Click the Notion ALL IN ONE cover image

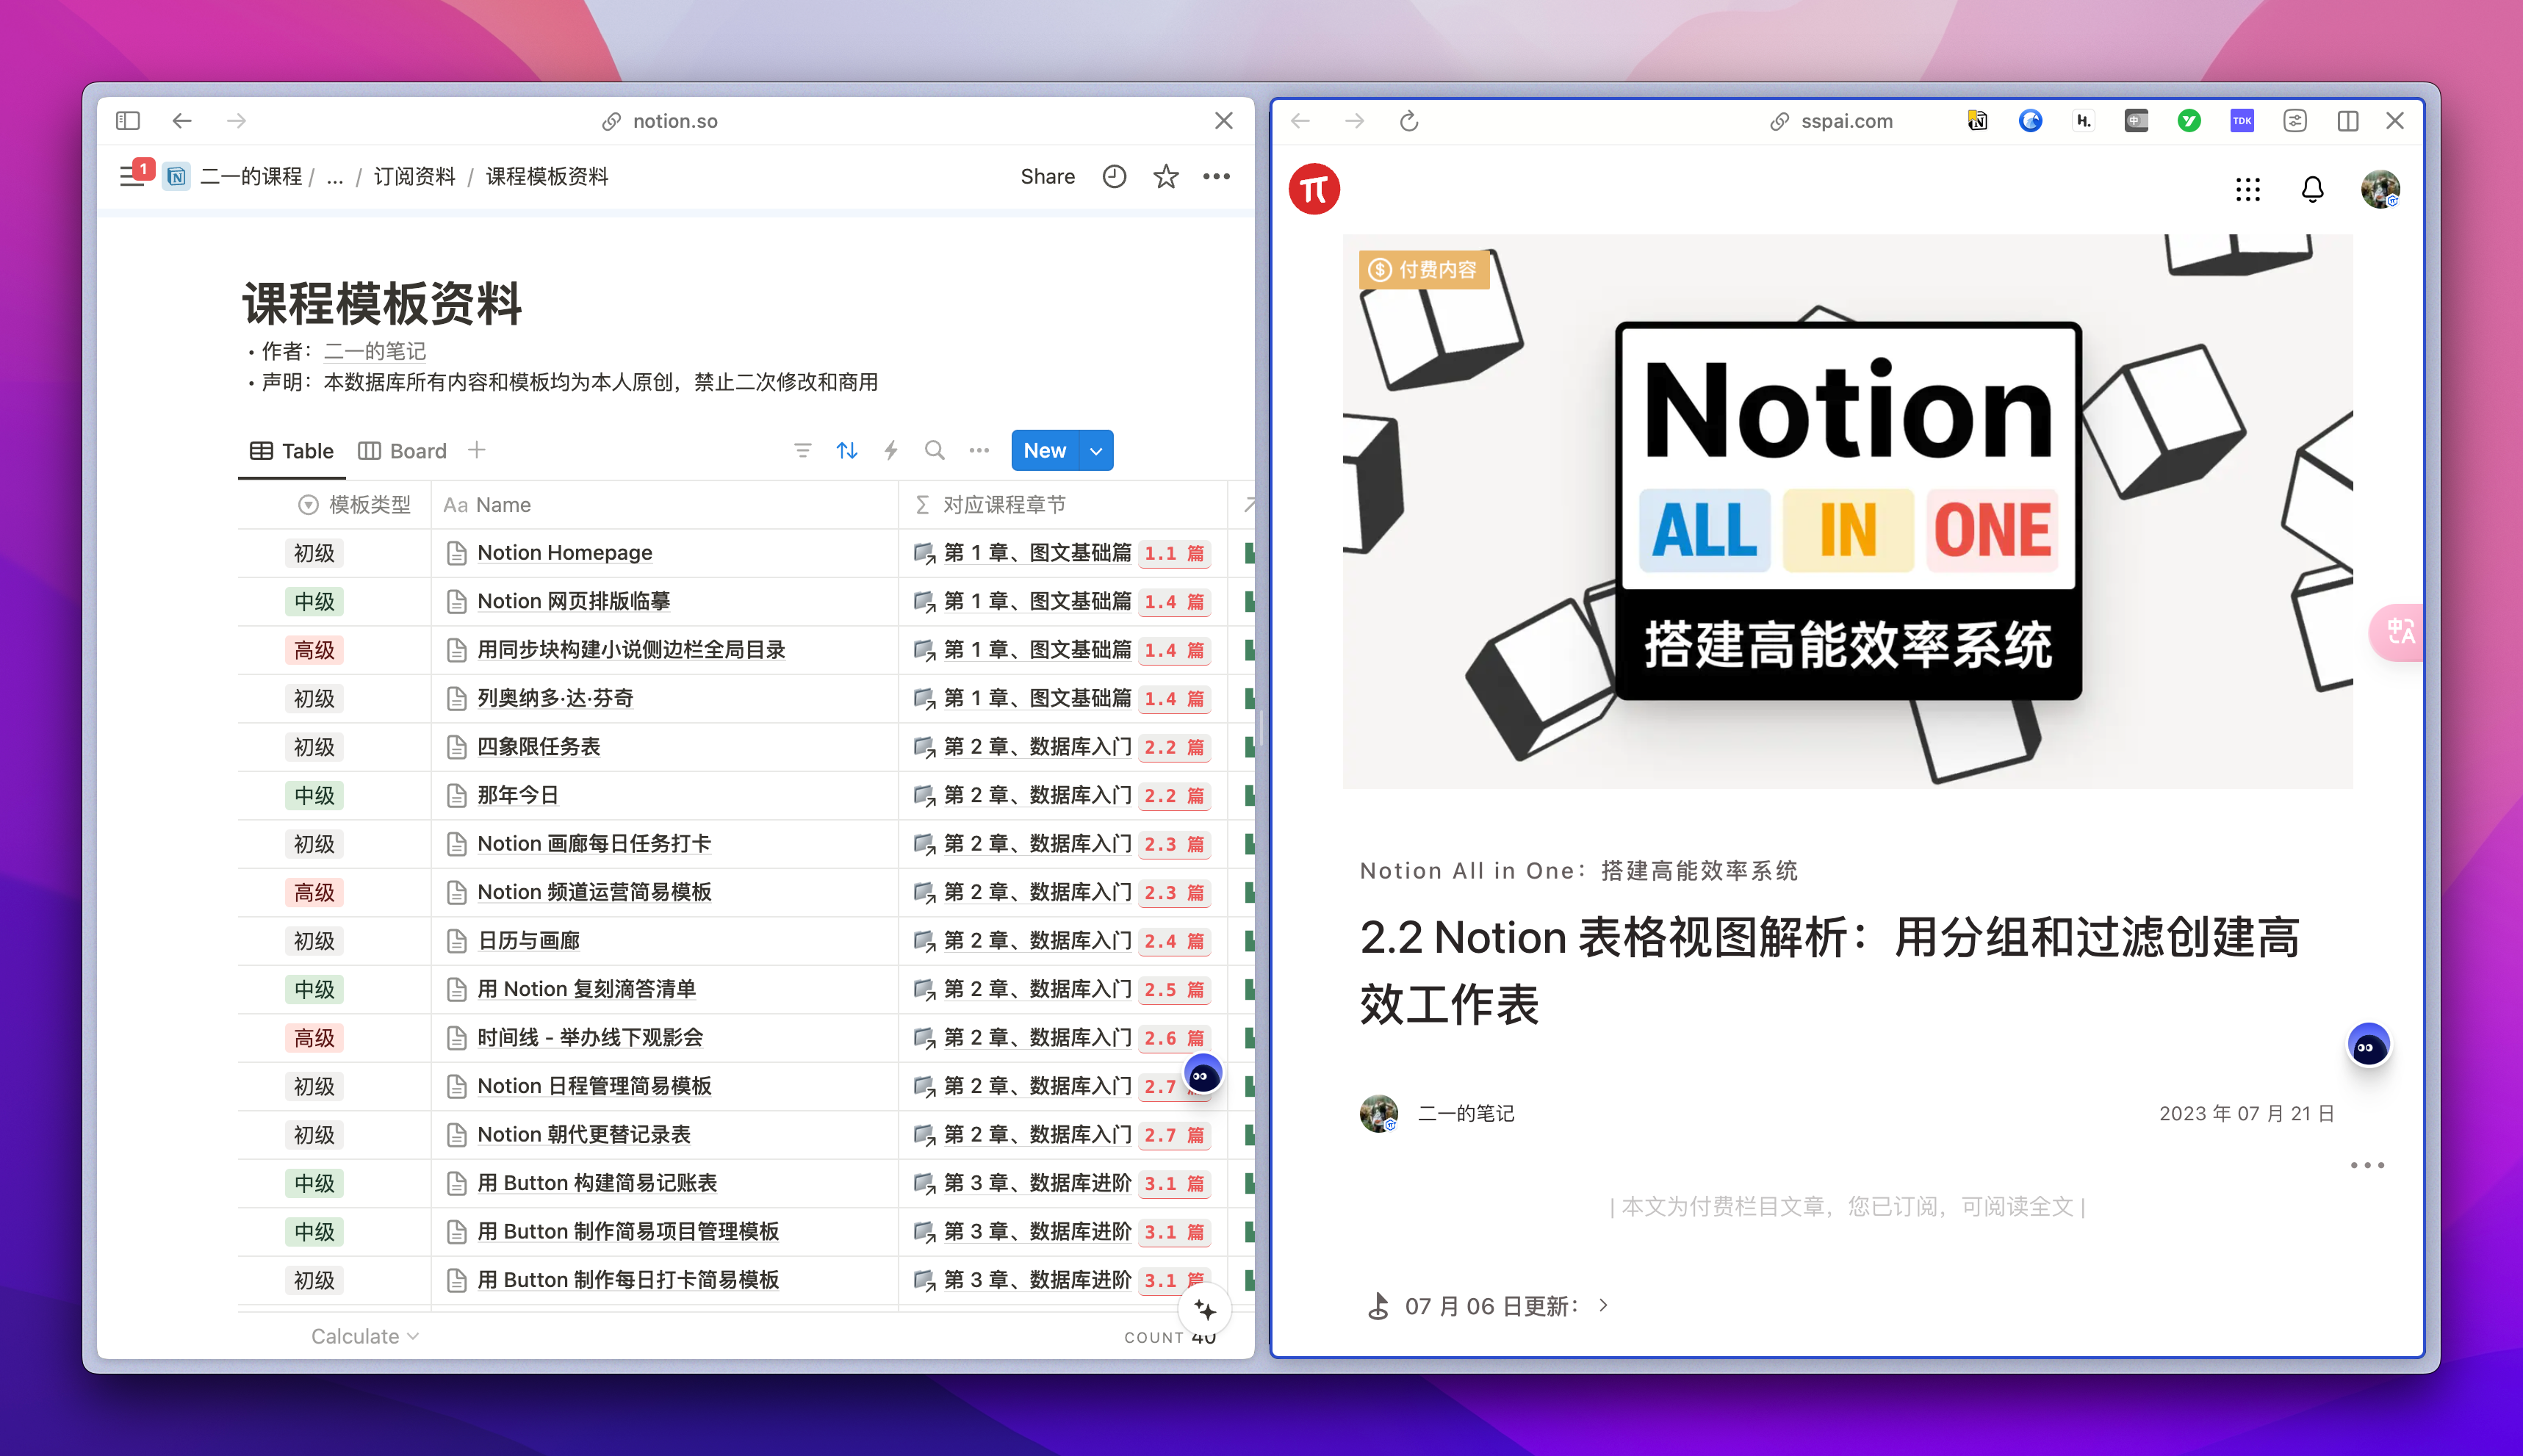(x=1847, y=511)
